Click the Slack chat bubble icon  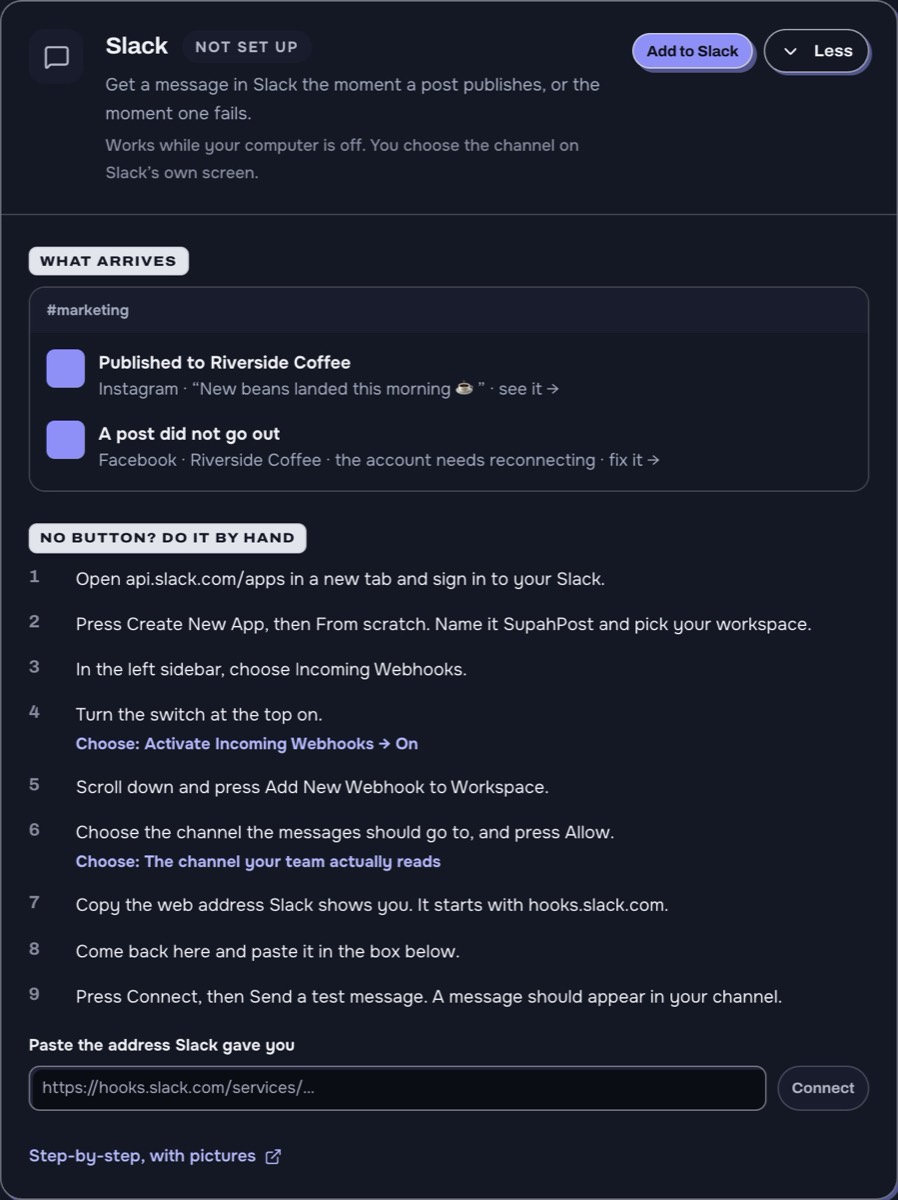tap(56, 57)
